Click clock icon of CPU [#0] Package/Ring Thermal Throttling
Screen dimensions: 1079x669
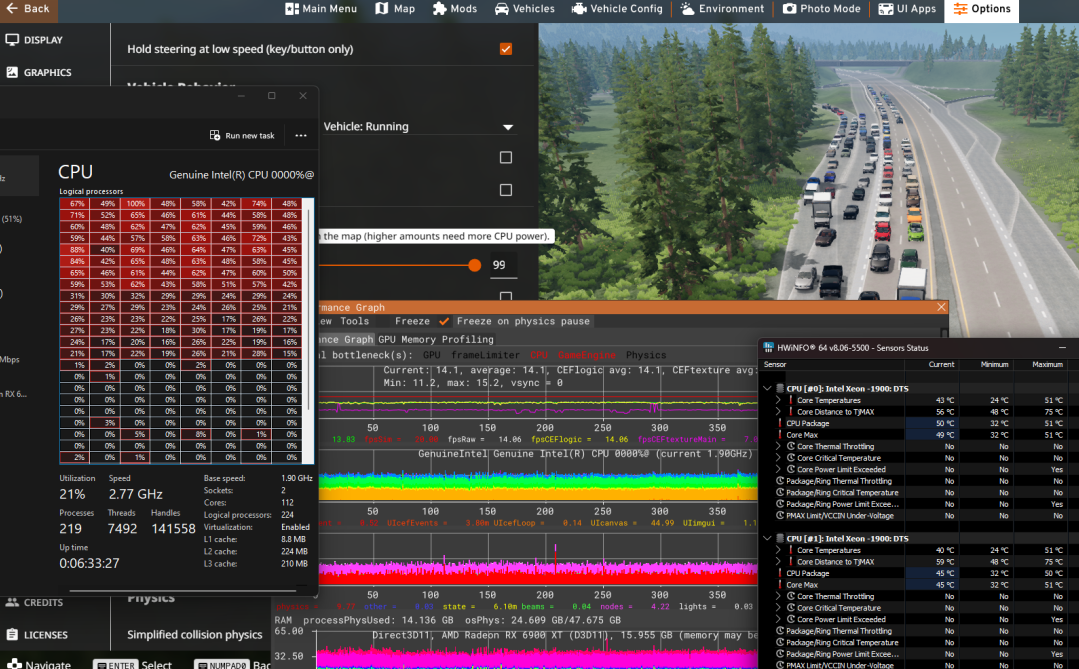tap(780, 481)
